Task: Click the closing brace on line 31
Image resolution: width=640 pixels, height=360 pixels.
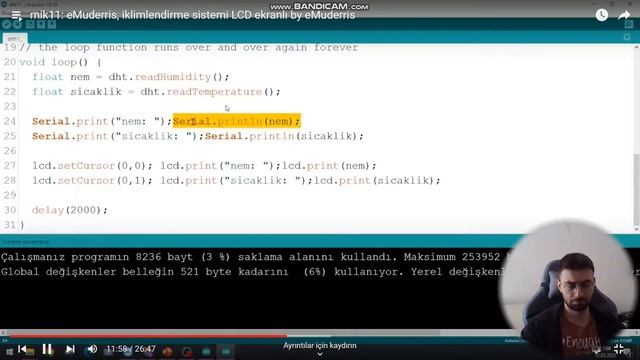Action: click(22, 225)
